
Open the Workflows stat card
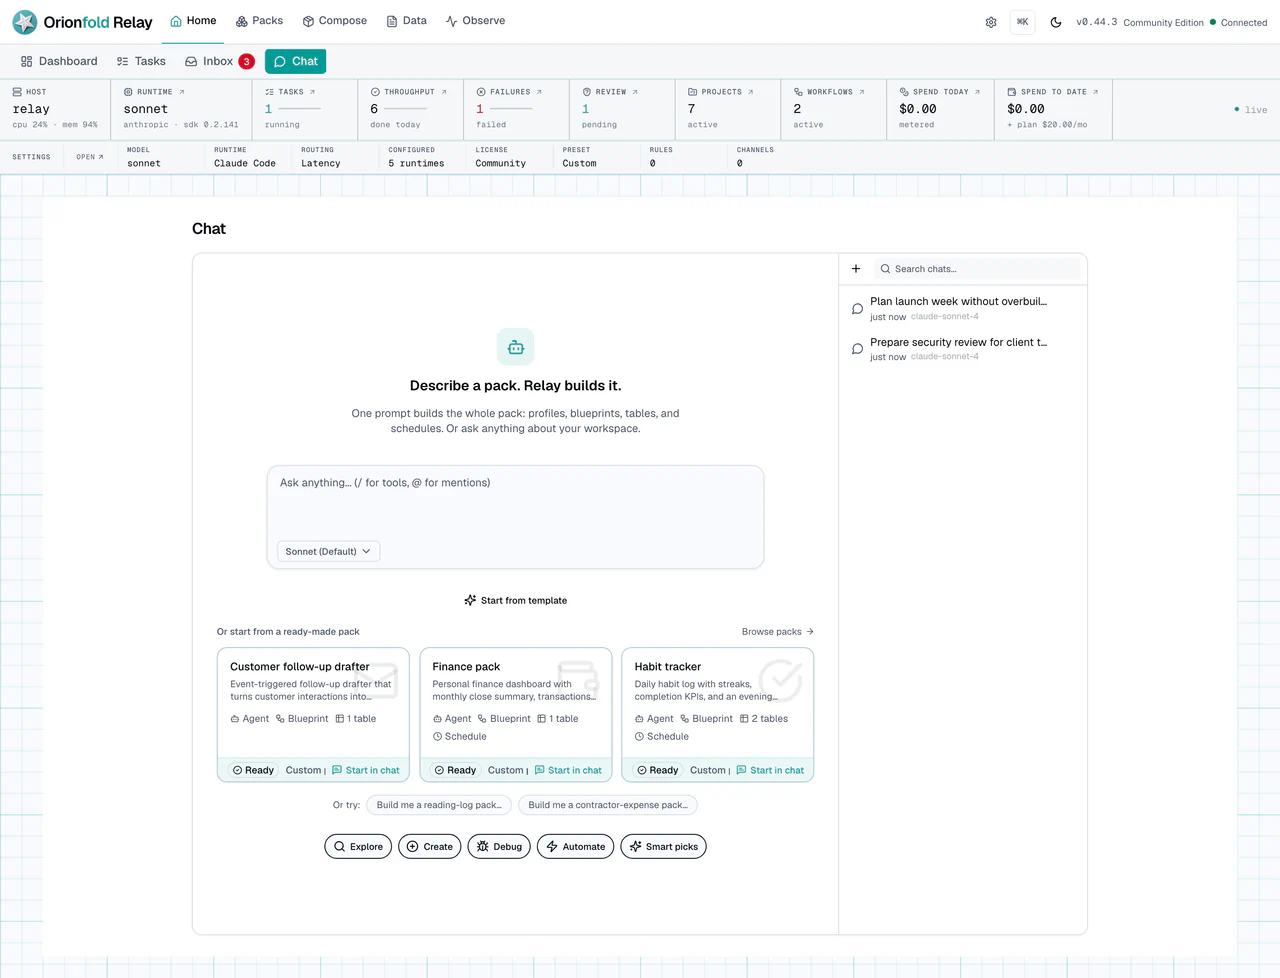834,108
